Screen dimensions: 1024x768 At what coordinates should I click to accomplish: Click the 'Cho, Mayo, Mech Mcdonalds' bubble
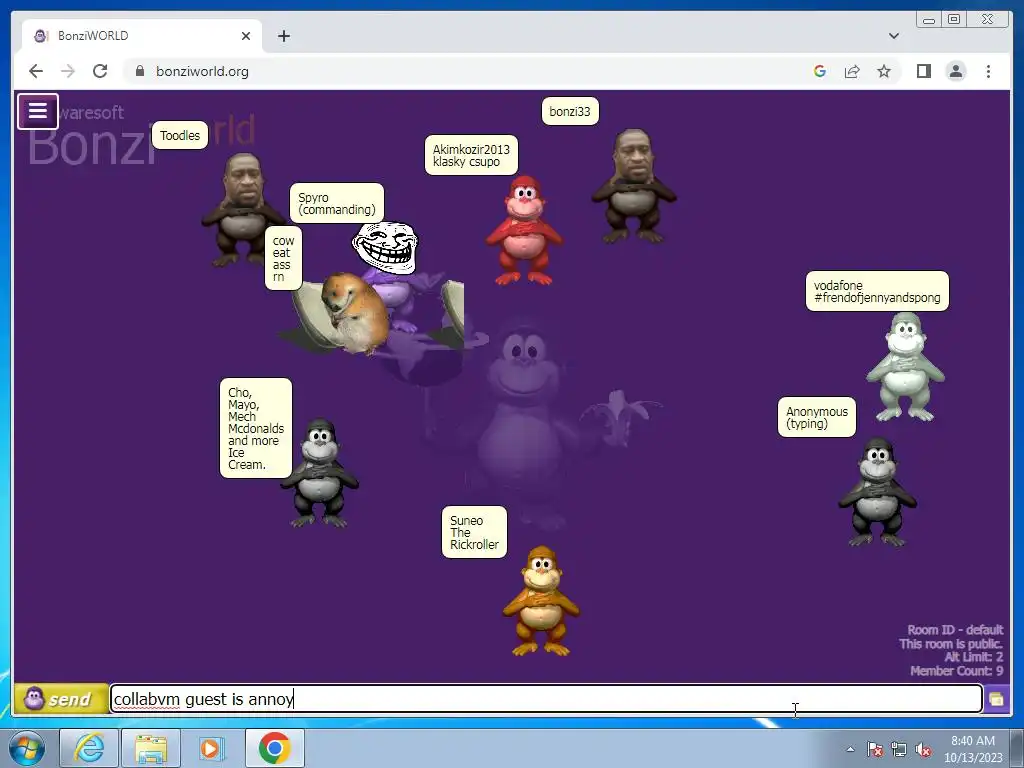point(256,428)
